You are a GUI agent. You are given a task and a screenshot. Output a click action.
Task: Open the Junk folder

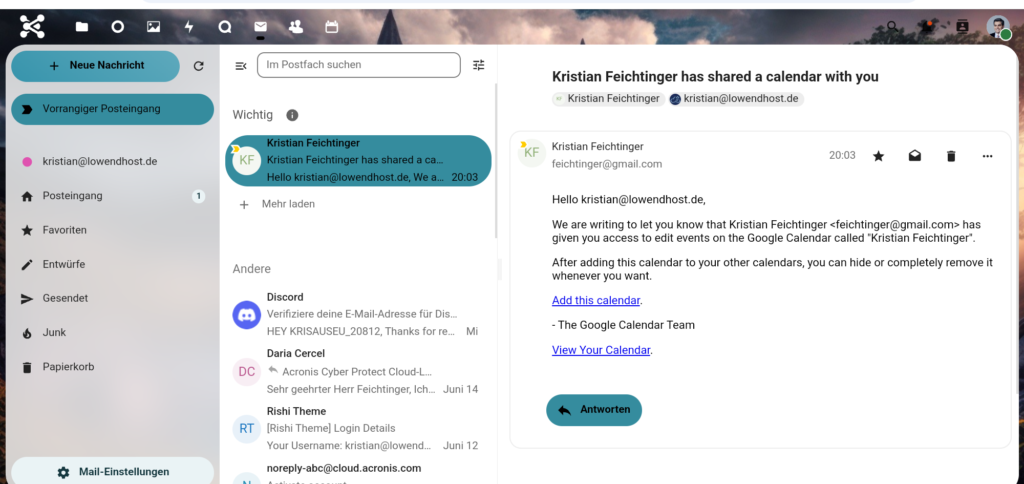coord(112,332)
